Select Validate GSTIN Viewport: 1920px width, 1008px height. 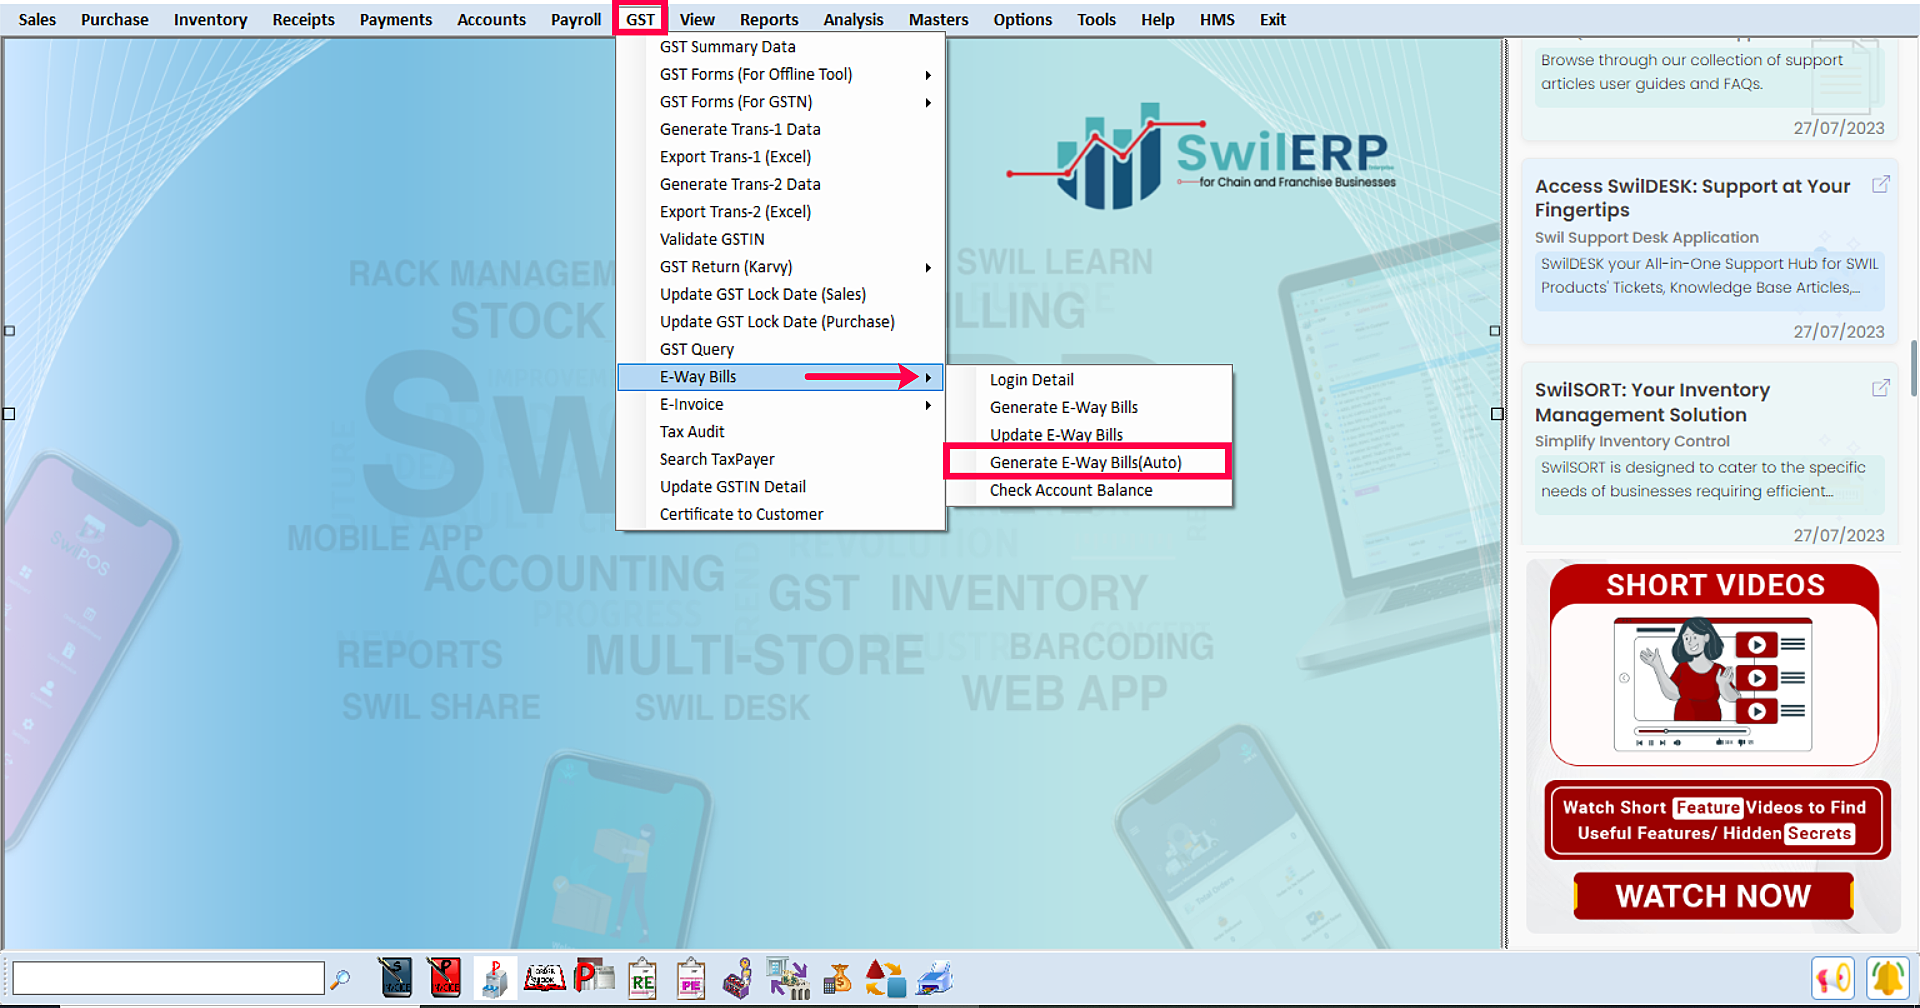pos(781,240)
